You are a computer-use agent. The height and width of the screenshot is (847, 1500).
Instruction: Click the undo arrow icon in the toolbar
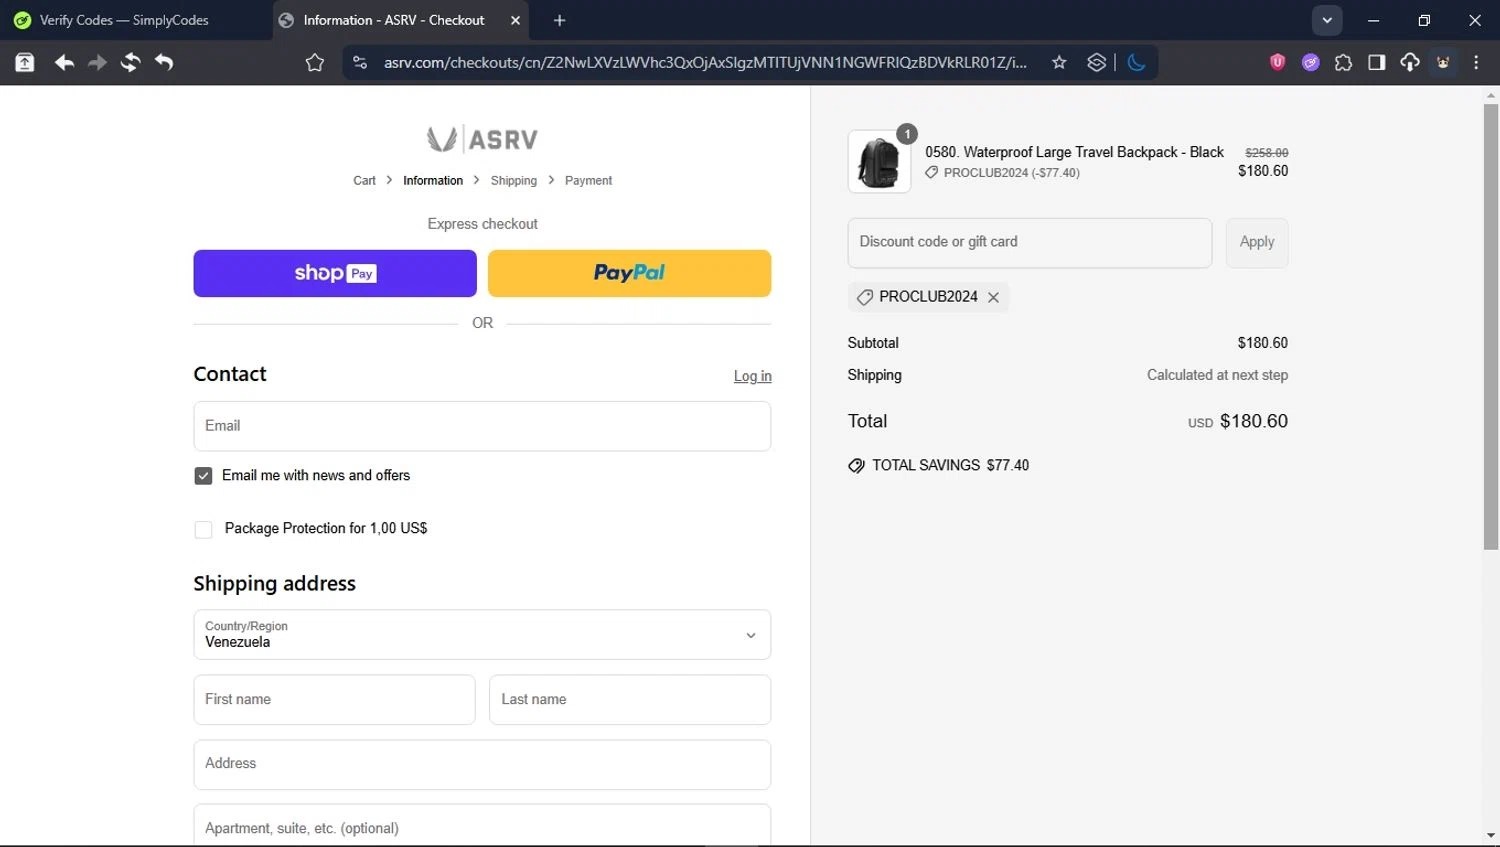click(x=164, y=63)
